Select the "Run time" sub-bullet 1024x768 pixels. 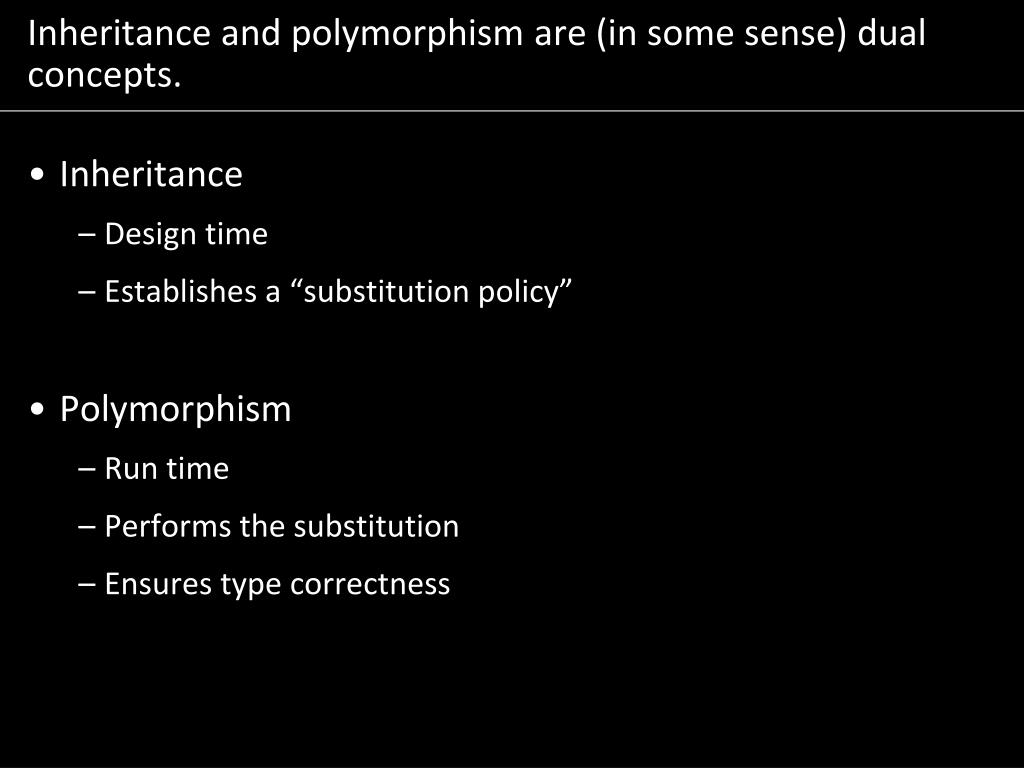tap(167, 469)
